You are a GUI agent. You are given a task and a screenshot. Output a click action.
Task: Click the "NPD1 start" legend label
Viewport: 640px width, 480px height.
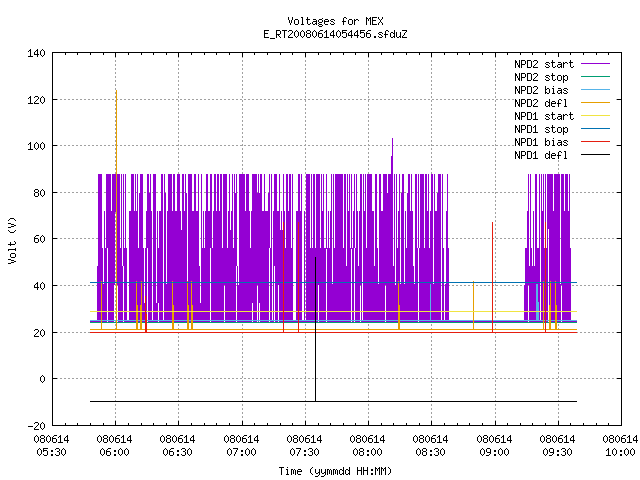pyautogui.click(x=544, y=116)
